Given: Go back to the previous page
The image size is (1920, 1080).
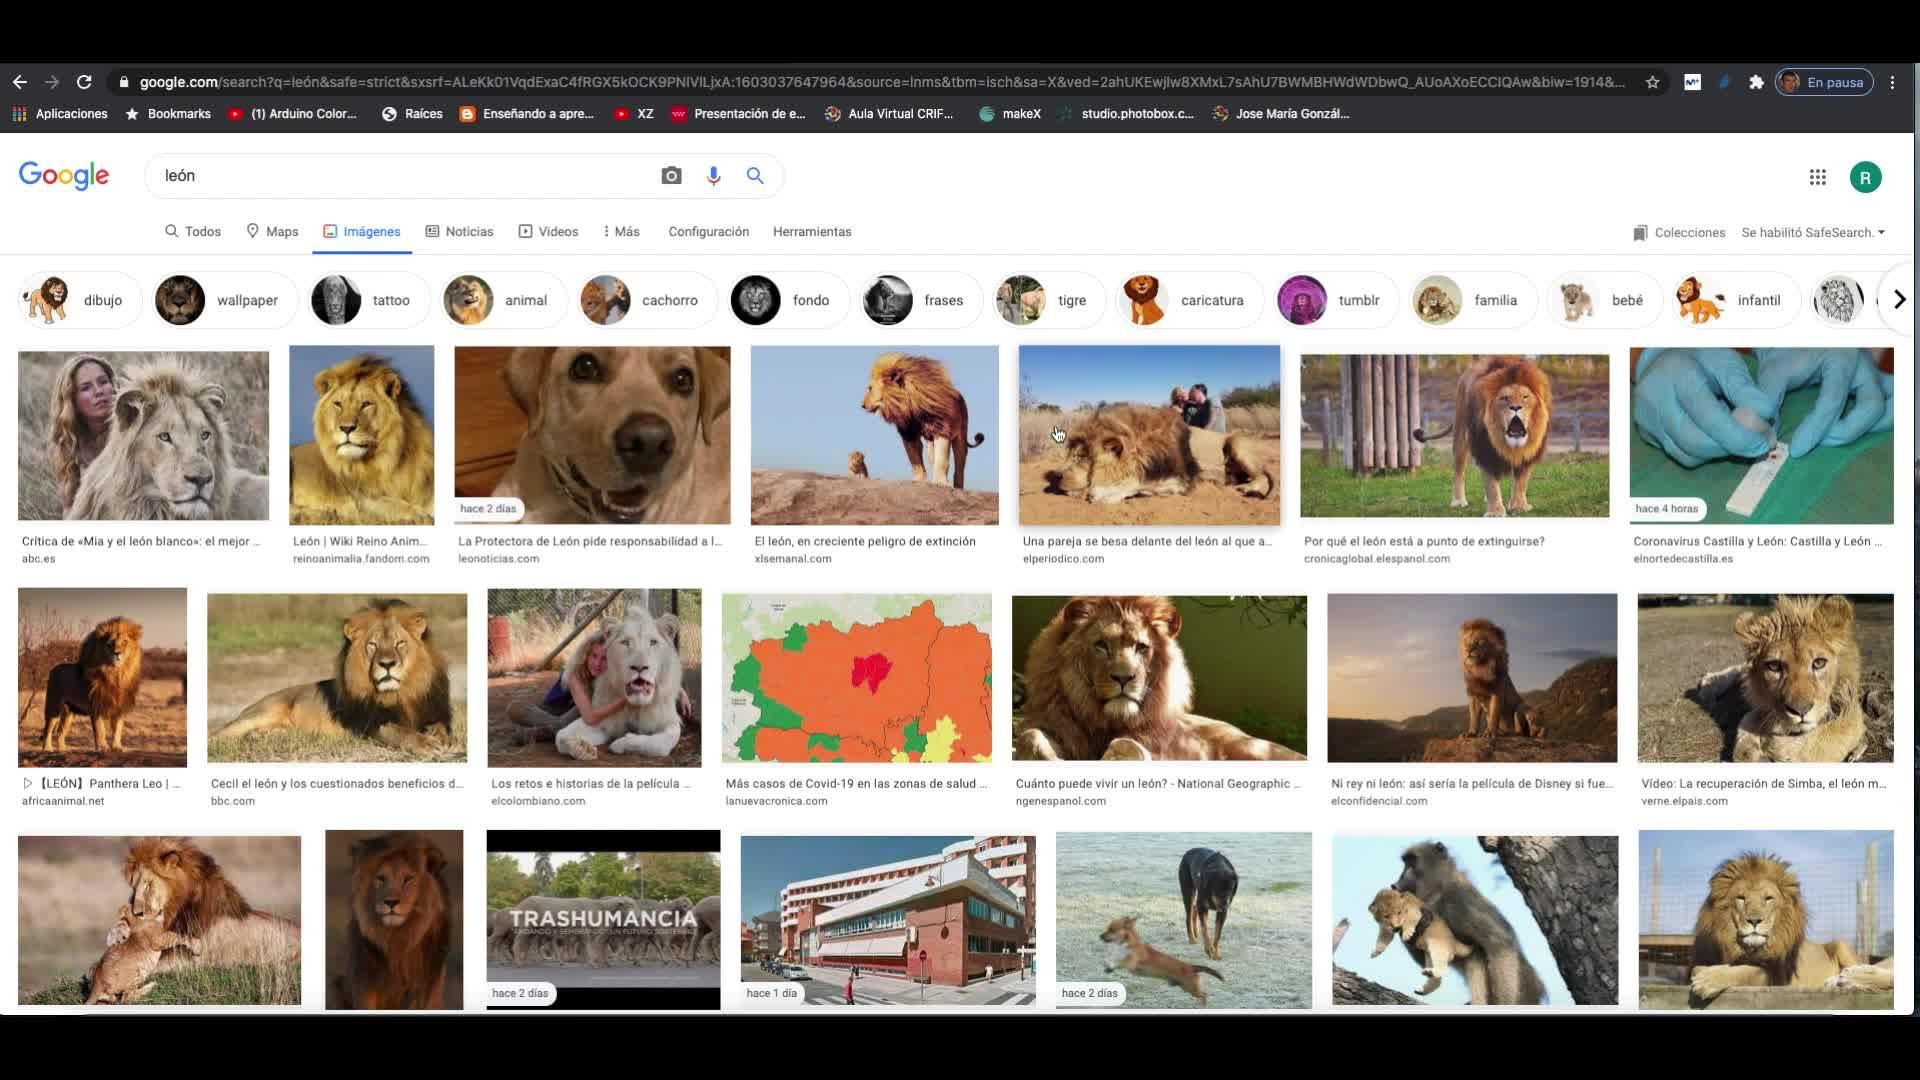Looking at the screenshot, I should [20, 82].
